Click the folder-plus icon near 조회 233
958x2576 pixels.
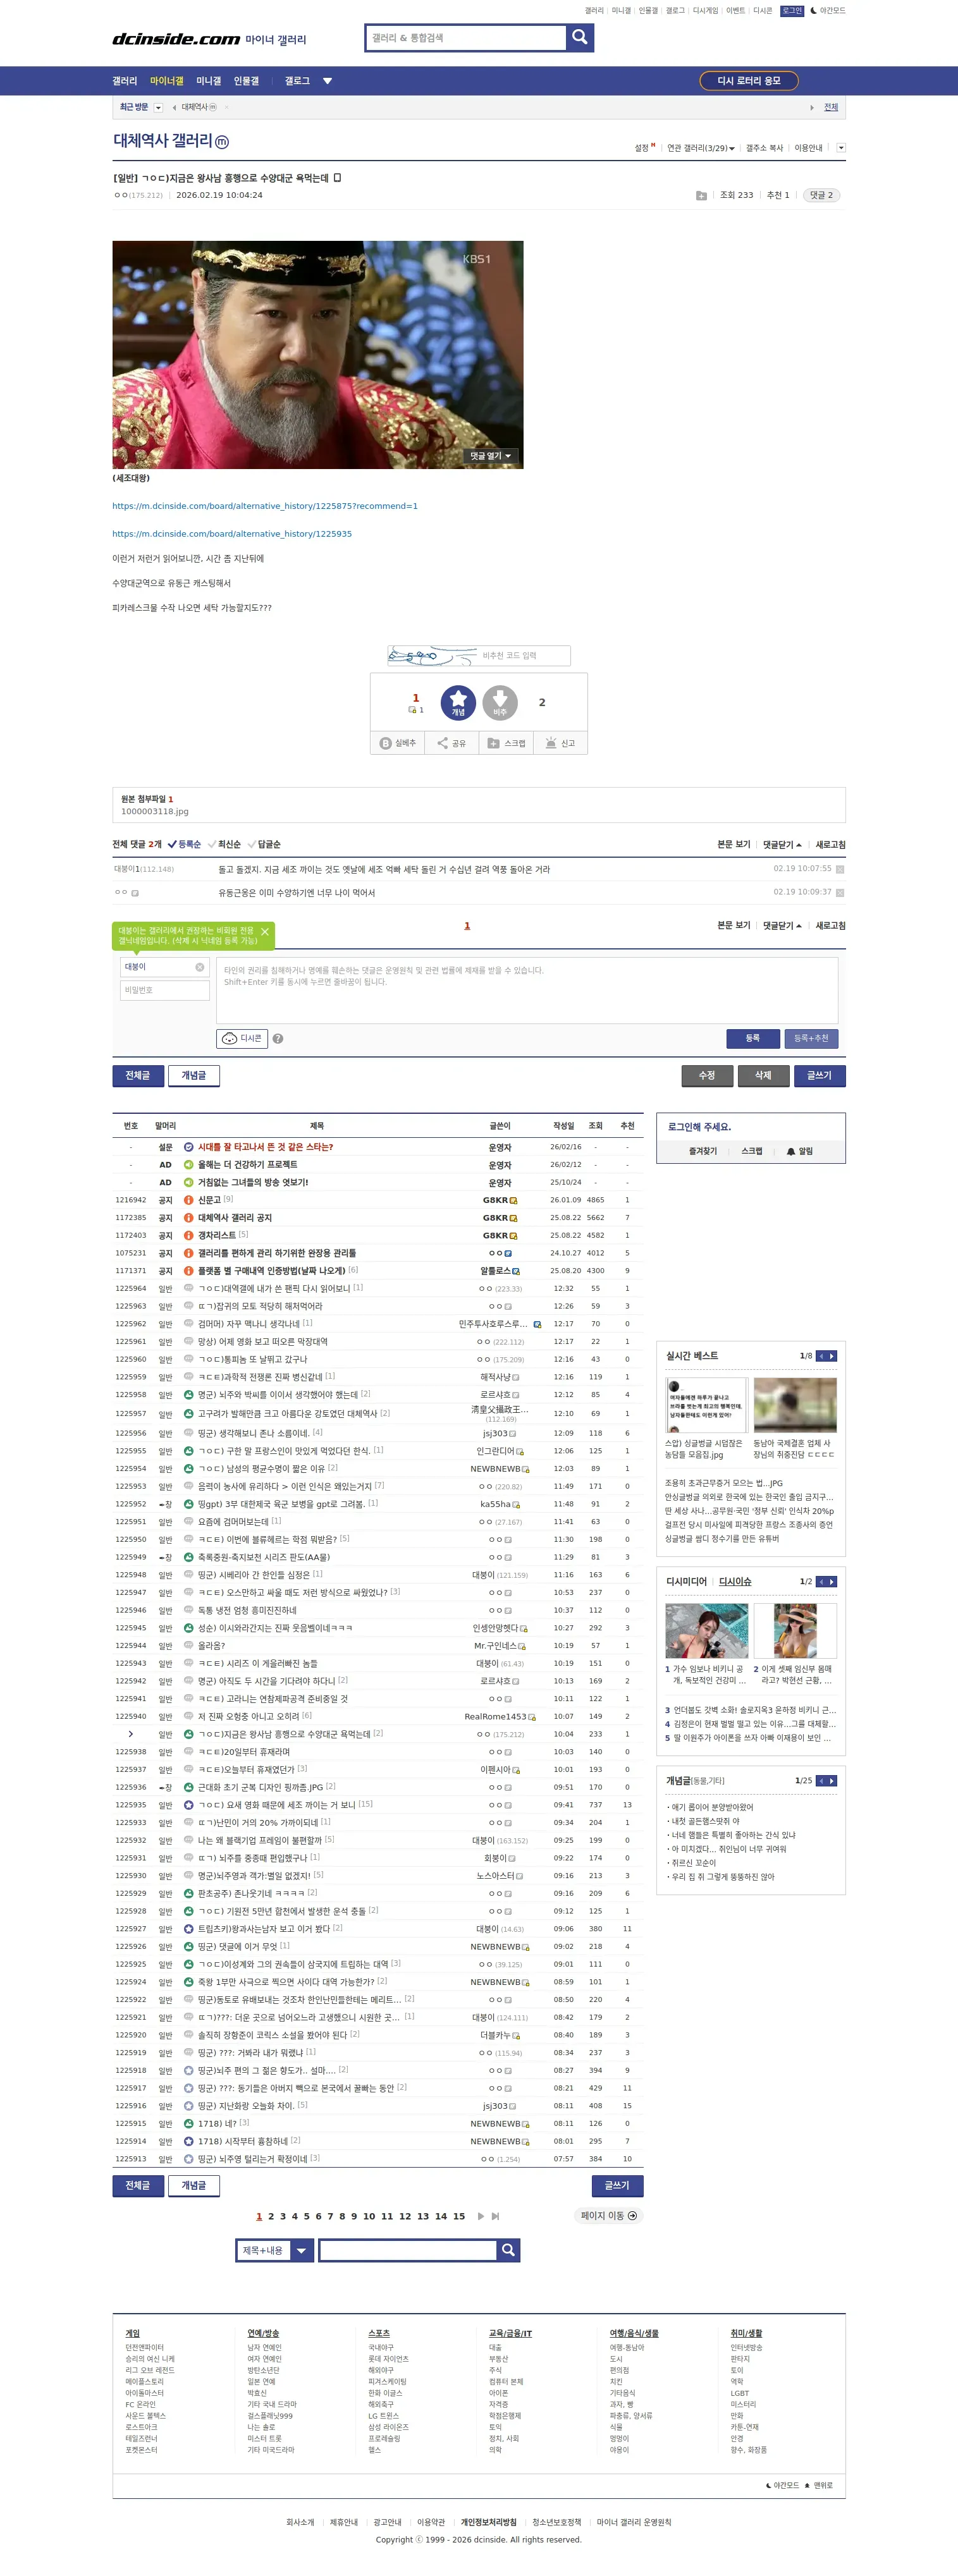coord(701,196)
